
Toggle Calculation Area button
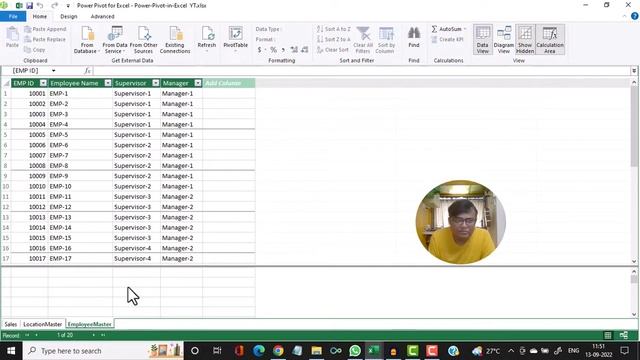tap(550, 40)
